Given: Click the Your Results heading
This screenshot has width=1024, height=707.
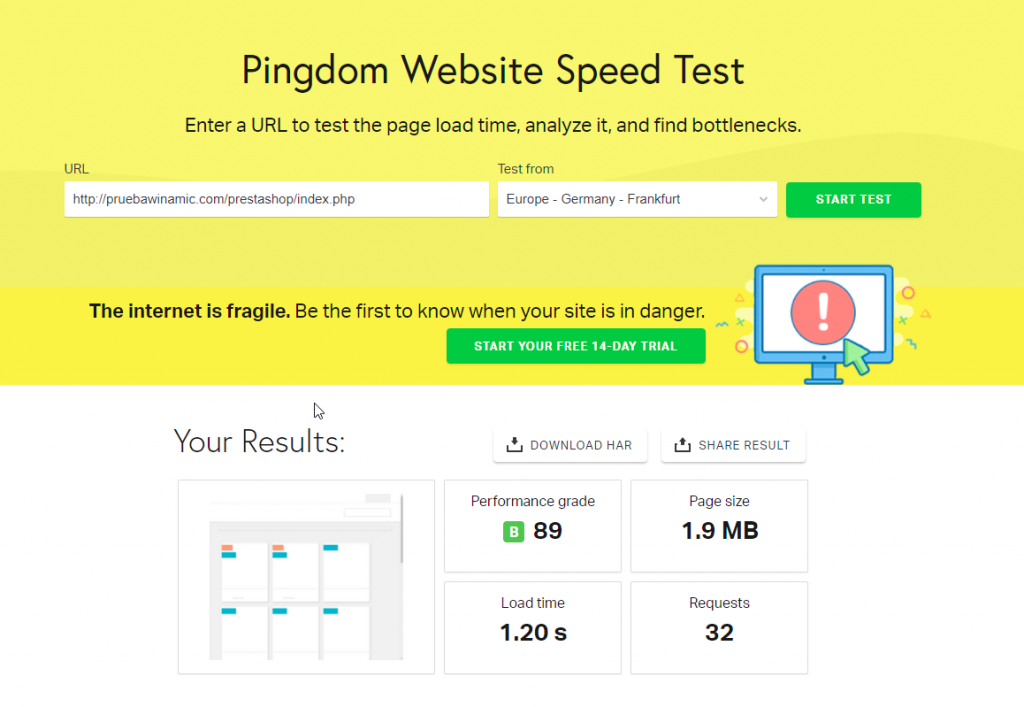Looking at the screenshot, I should 259,441.
